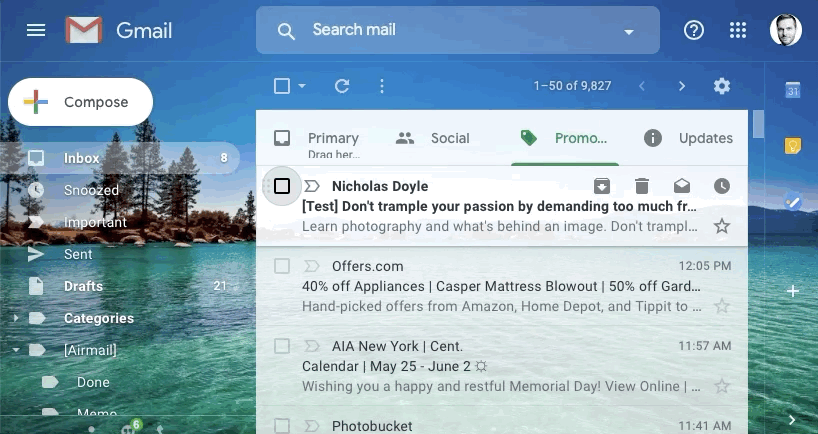Image resolution: width=818 pixels, height=434 pixels.
Task: Switch to the Promotions tab
Action: click(565, 138)
